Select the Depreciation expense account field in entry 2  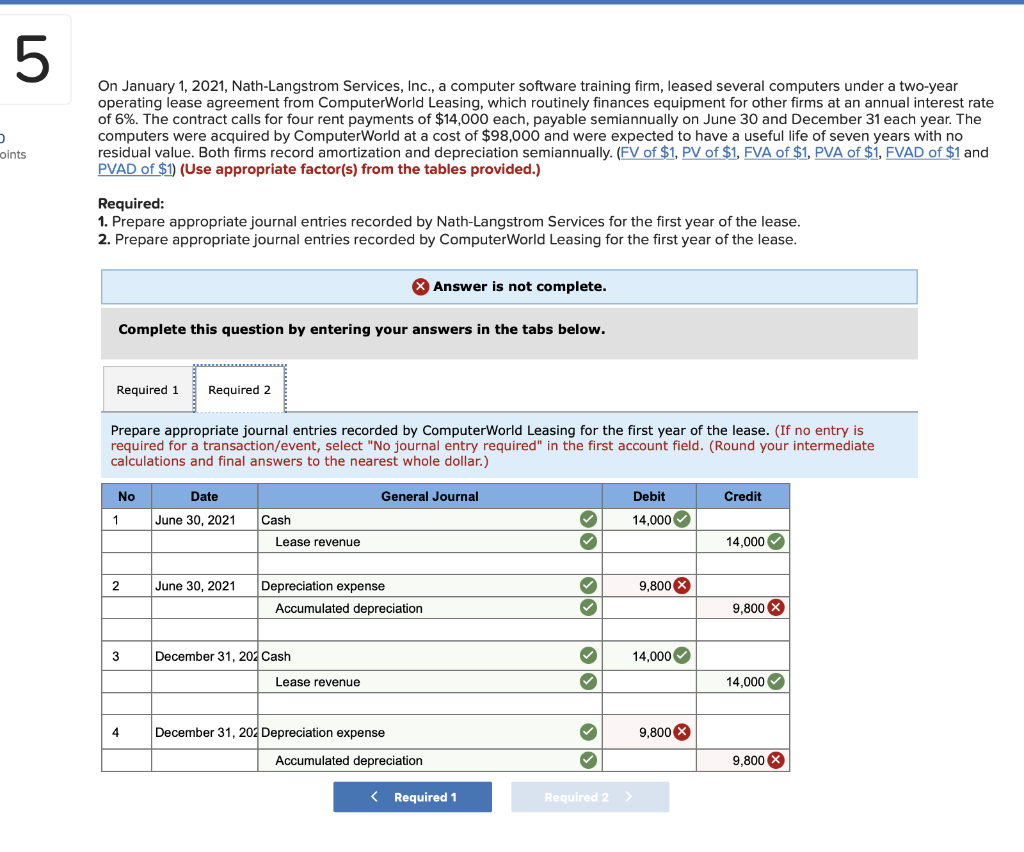coord(430,586)
